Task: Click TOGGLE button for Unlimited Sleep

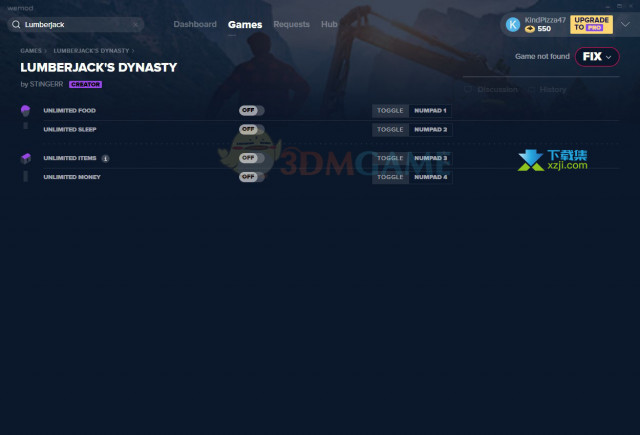Action: pos(390,129)
